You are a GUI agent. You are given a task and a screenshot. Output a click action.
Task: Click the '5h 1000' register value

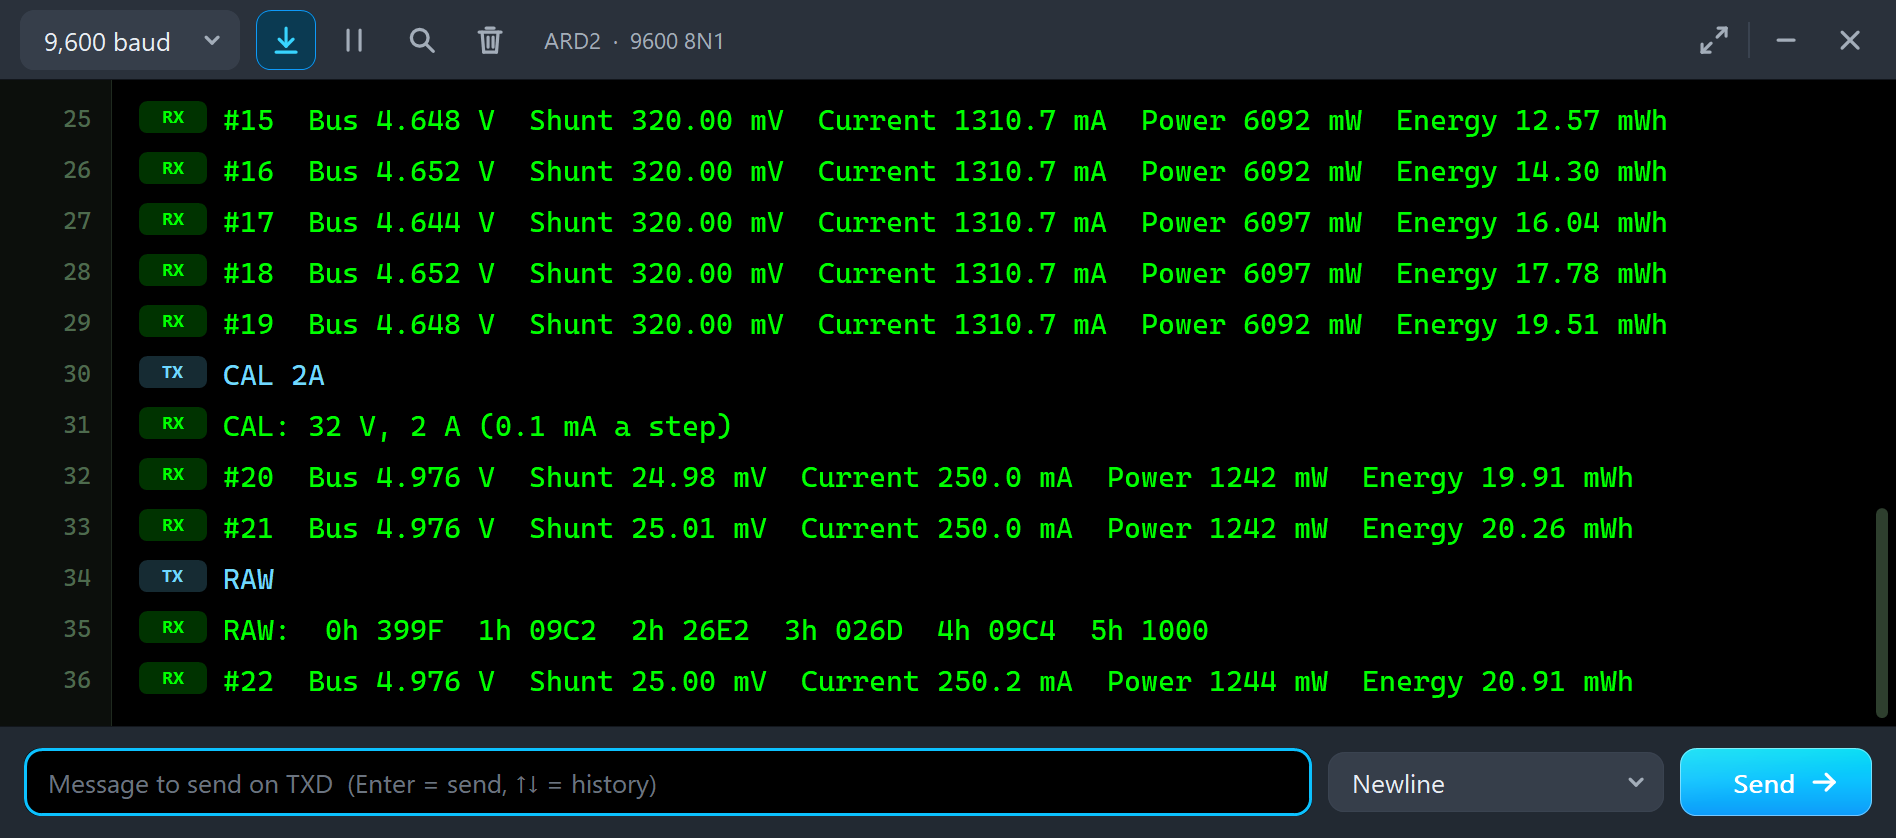click(1149, 630)
